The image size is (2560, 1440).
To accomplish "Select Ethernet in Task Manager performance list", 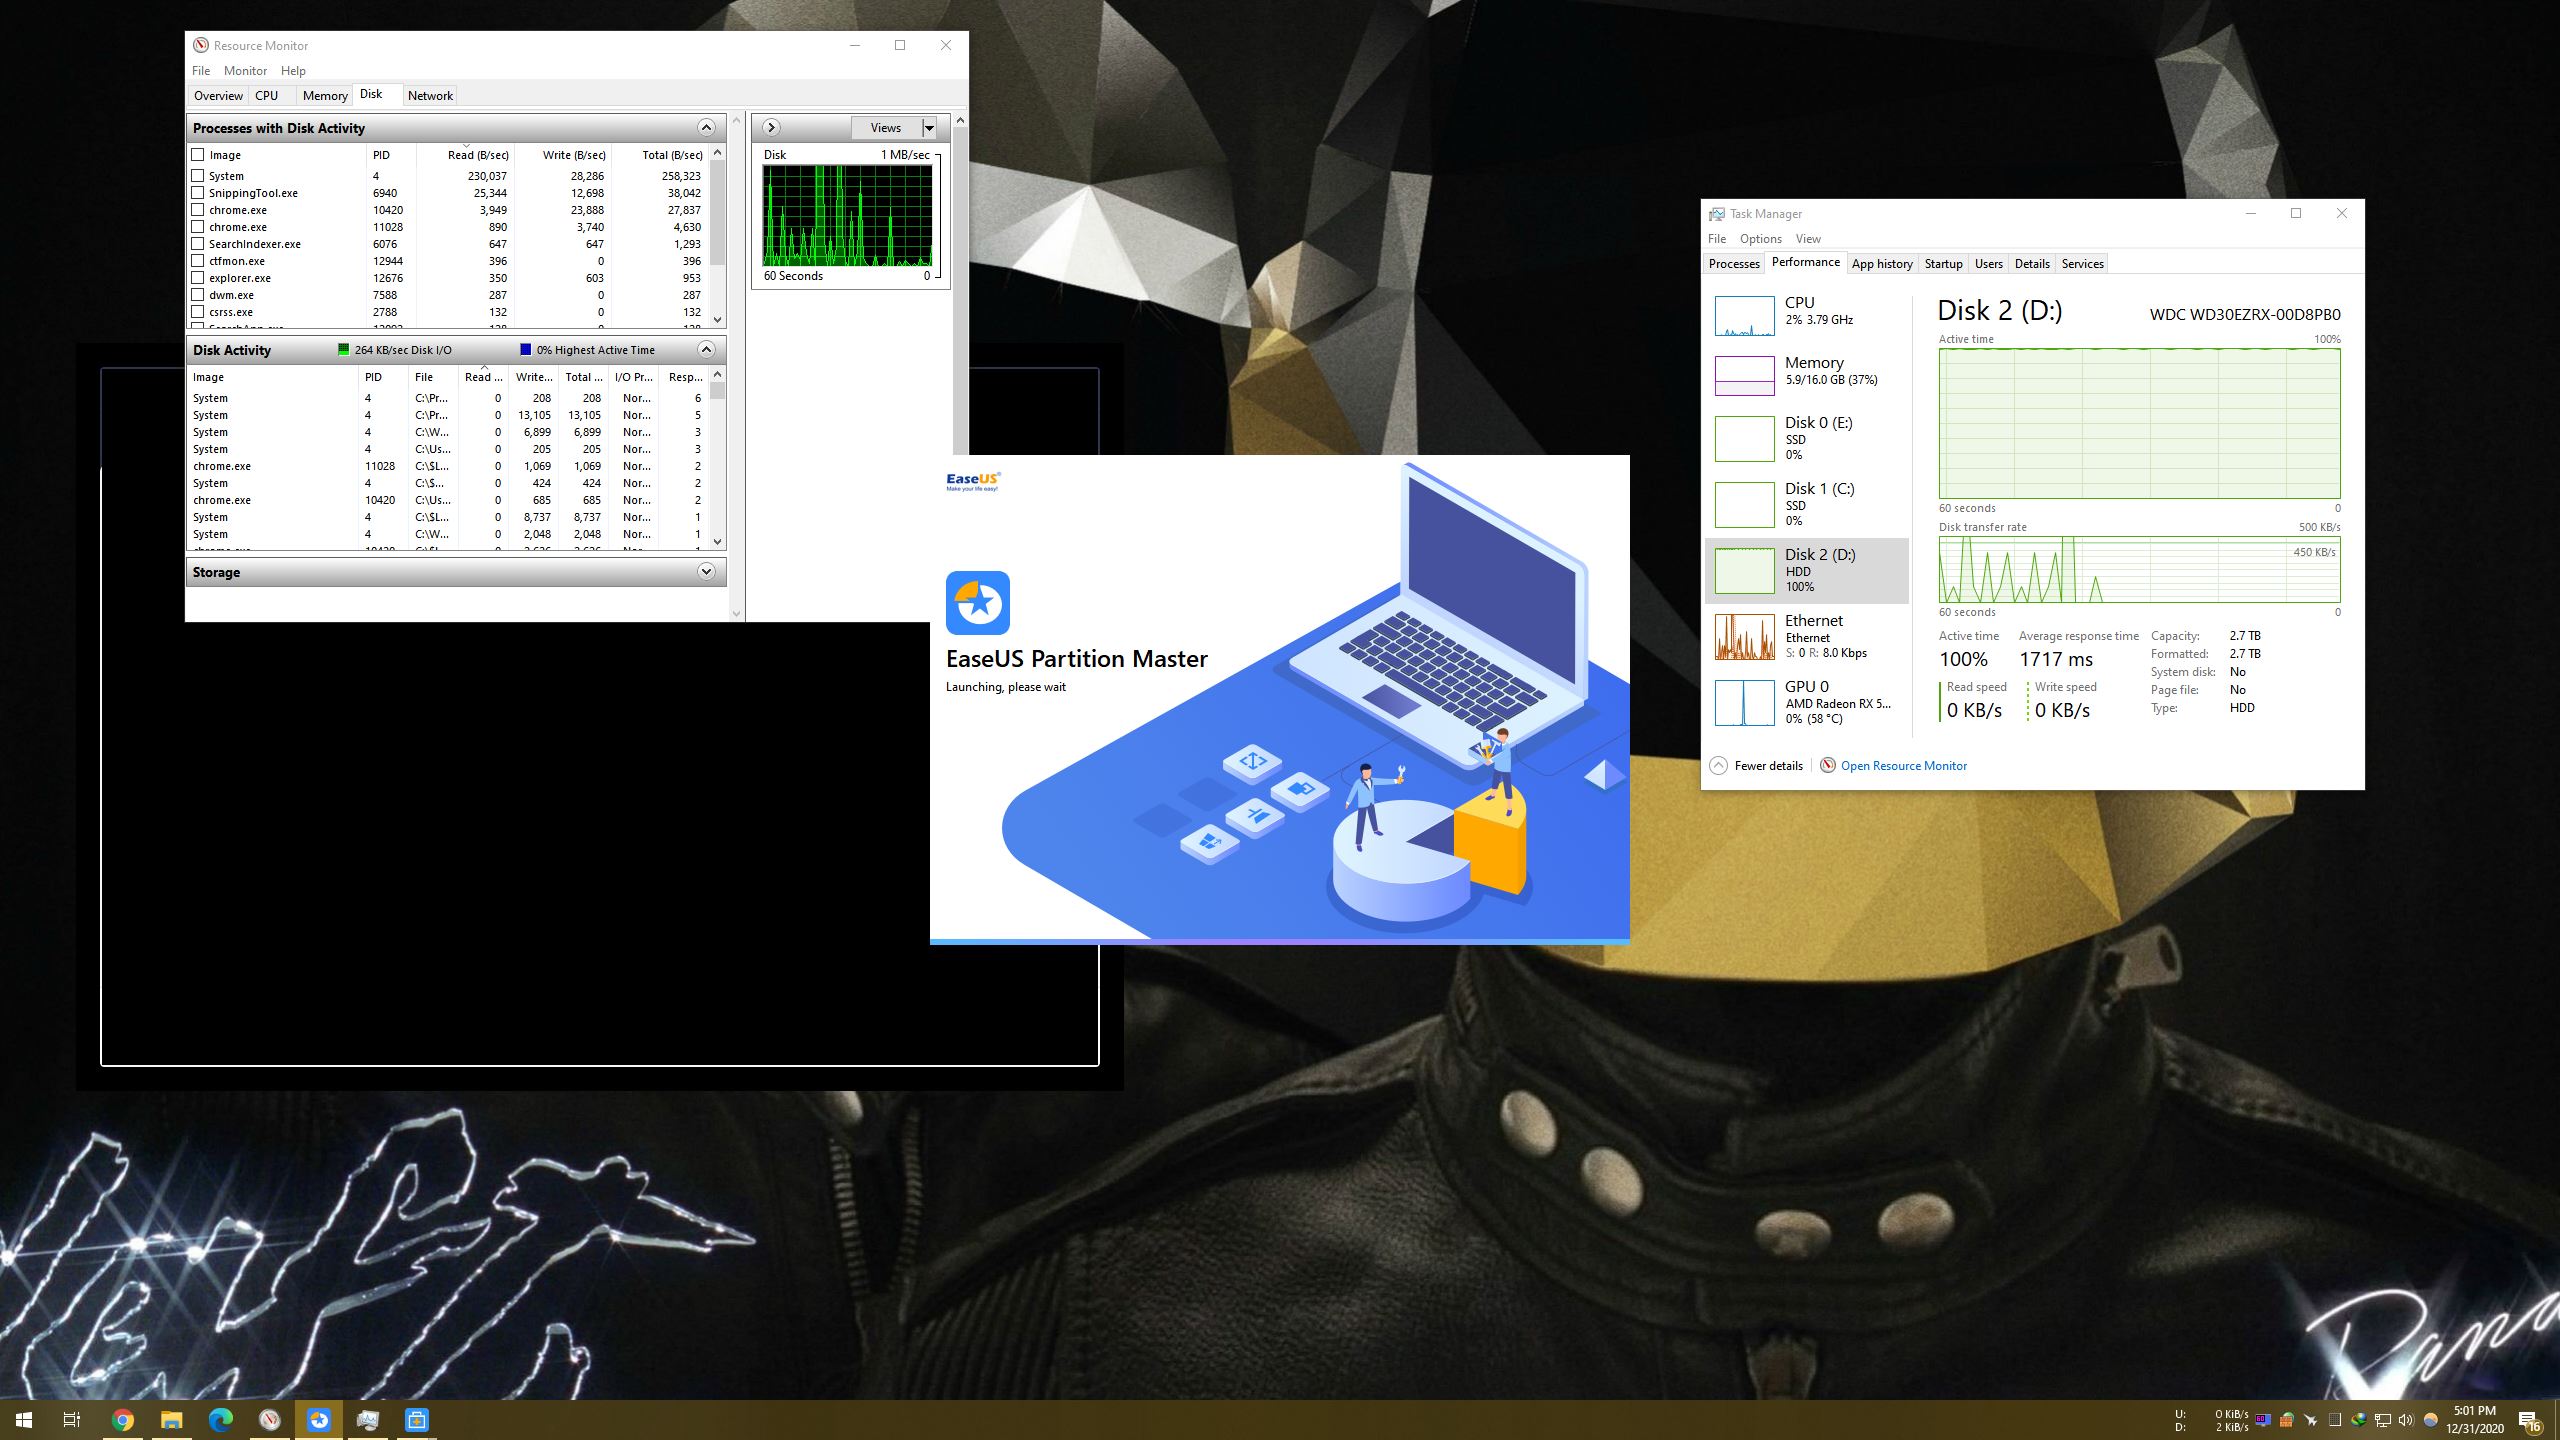I will pos(1806,636).
